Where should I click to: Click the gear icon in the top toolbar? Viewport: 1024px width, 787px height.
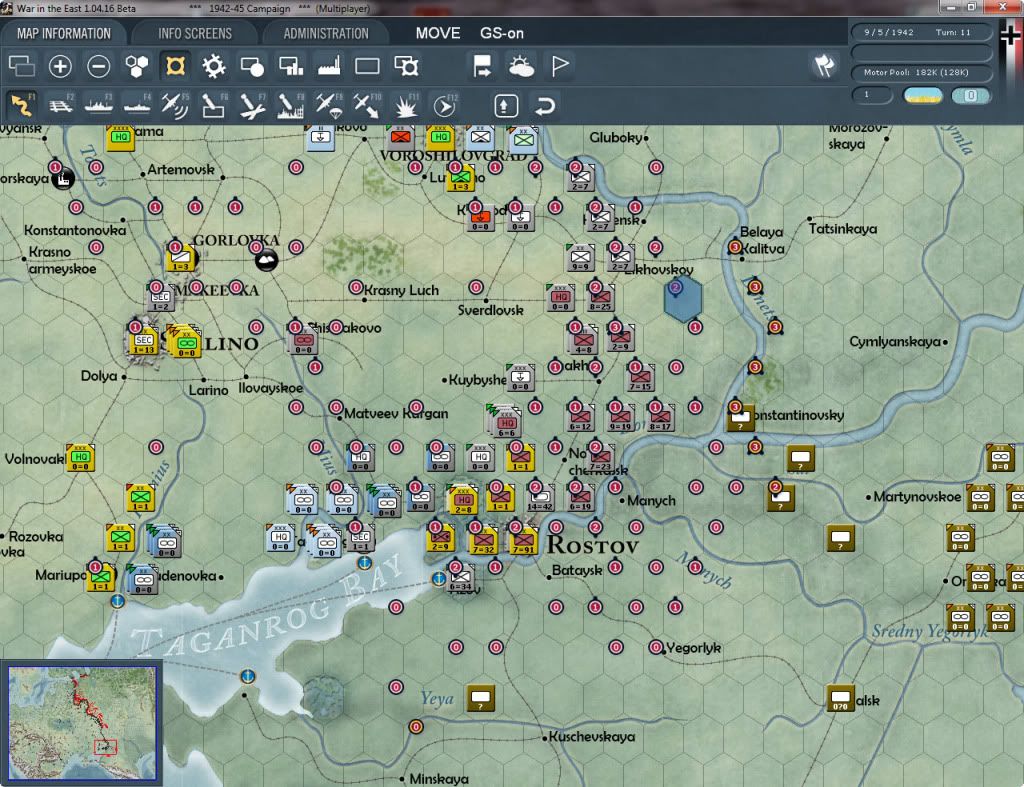click(214, 66)
